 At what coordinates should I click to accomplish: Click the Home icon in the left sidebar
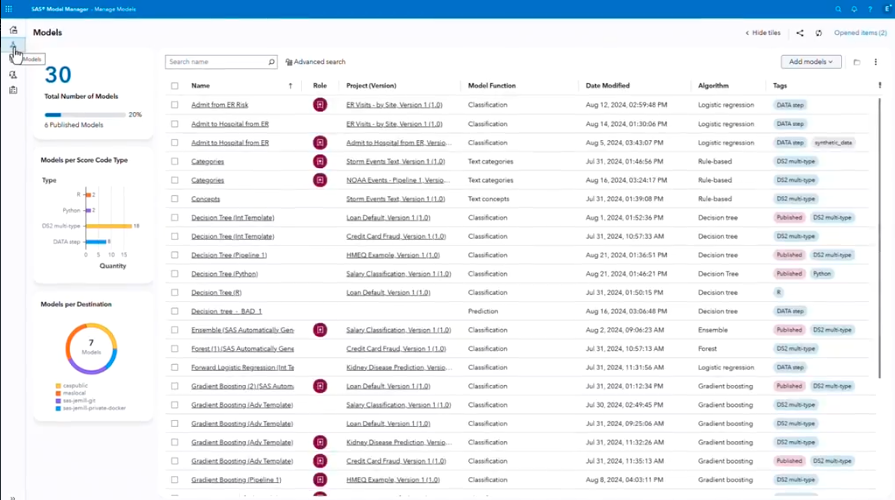13,30
